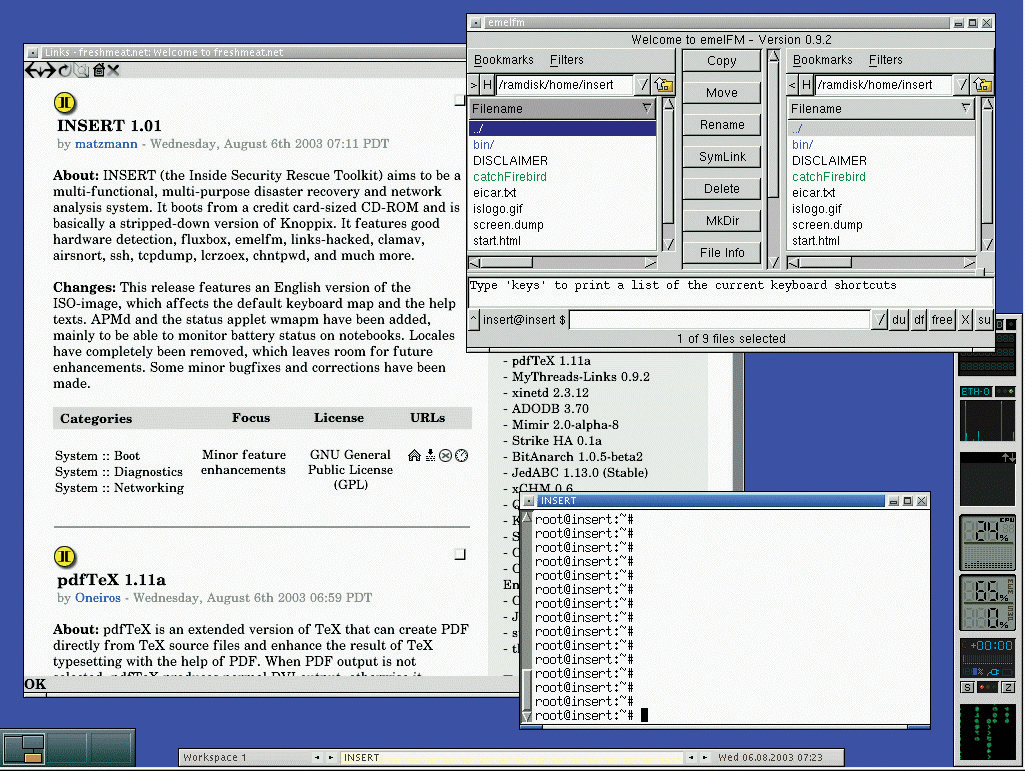The height and width of the screenshot is (771, 1025).
Task: Click the emelFM command input field
Action: [x=720, y=320]
